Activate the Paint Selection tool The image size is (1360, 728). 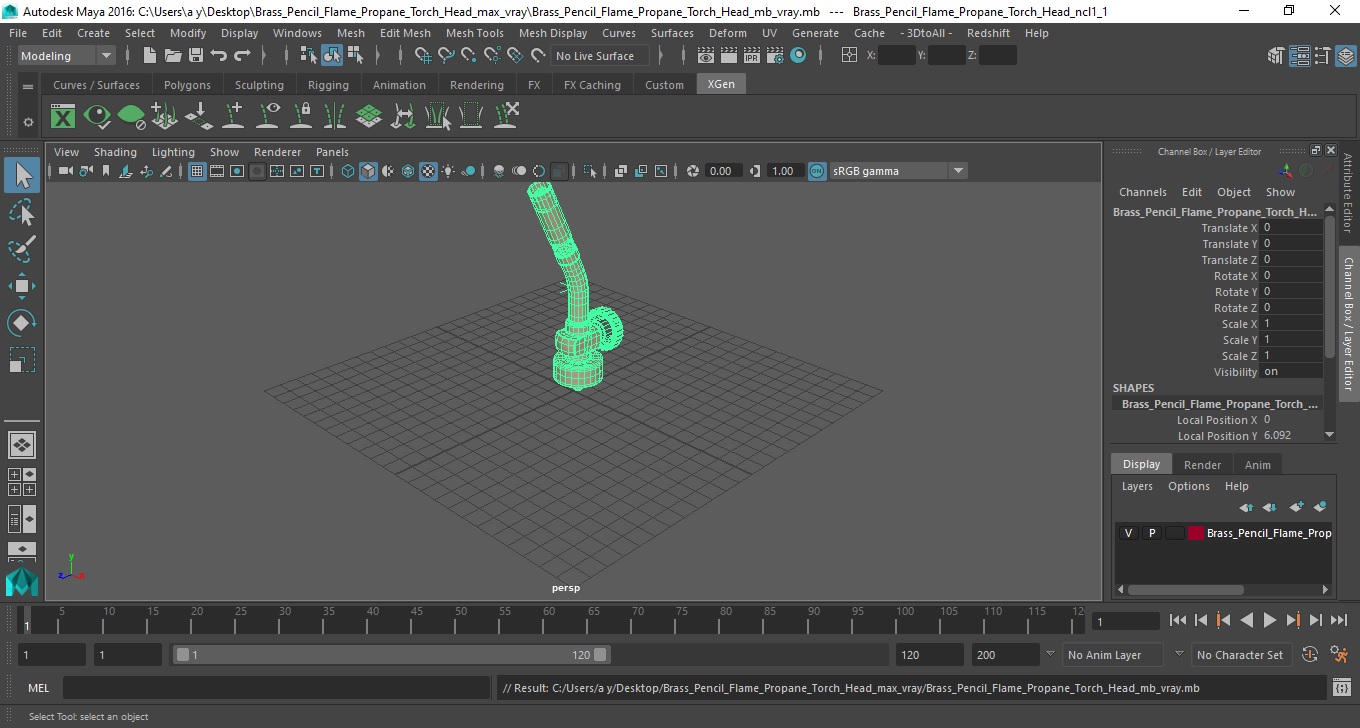pyautogui.click(x=22, y=249)
